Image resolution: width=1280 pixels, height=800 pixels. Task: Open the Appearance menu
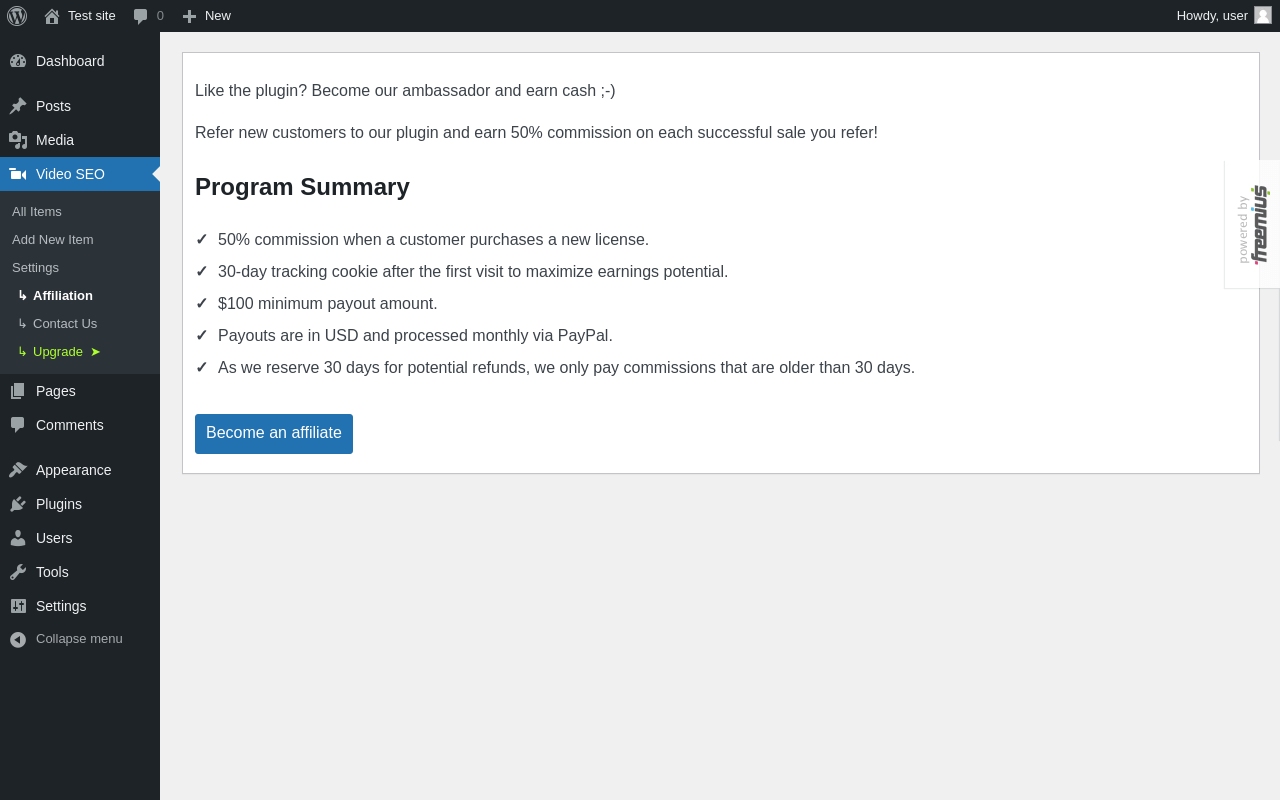tap(73, 470)
